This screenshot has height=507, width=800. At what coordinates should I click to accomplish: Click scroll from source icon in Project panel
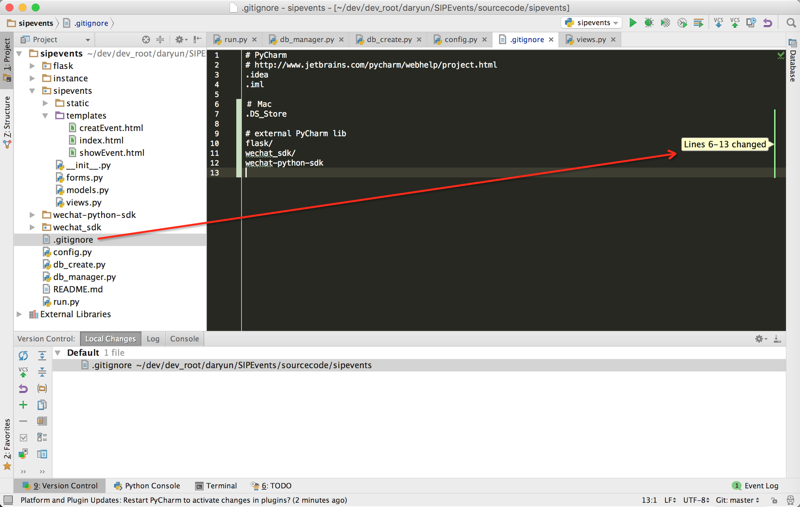pos(146,39)
